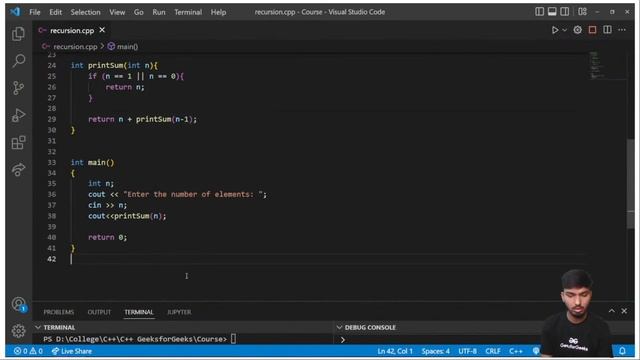Viewport: 640px width, 360px height.
Task: Open the Accounts menu icon
Action: [18, 304]
